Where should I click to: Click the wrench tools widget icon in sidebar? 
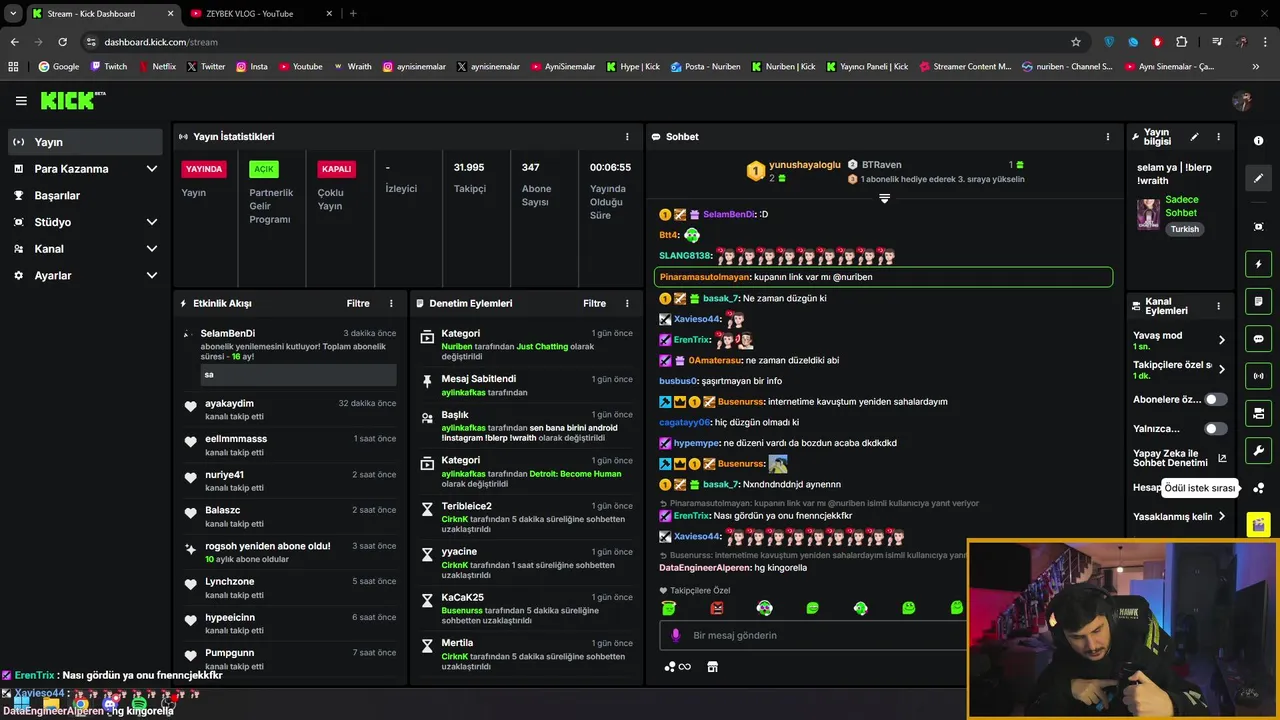coord(1258,450)
